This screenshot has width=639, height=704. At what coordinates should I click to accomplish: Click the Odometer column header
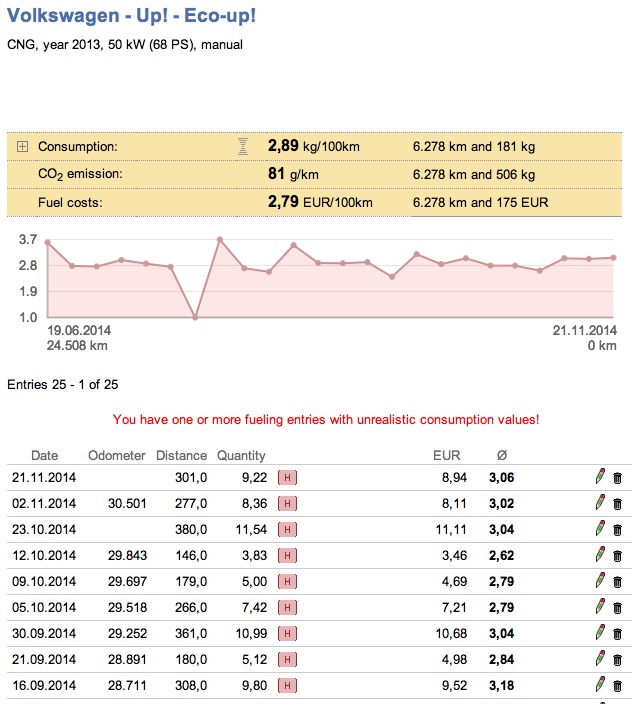[117, 455]
